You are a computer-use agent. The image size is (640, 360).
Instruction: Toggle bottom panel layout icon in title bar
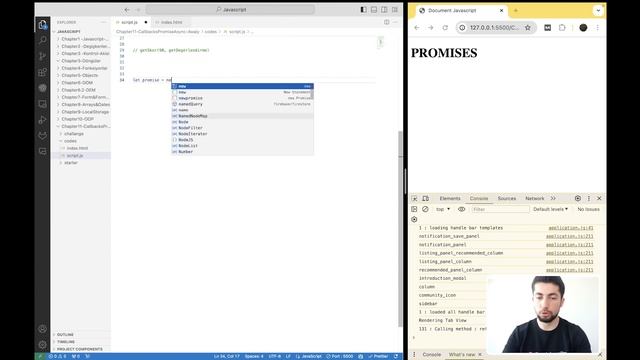(374, 9)
